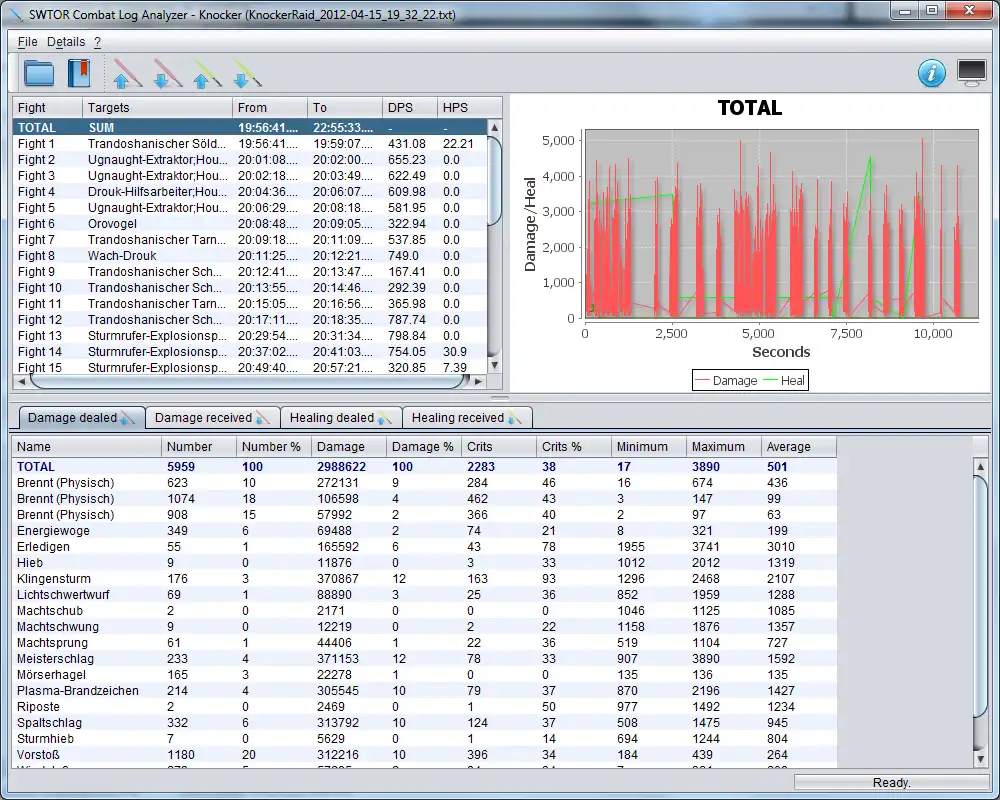Click the blue book with bookmark icon
1000x800 pixels.
pos(79,73)
